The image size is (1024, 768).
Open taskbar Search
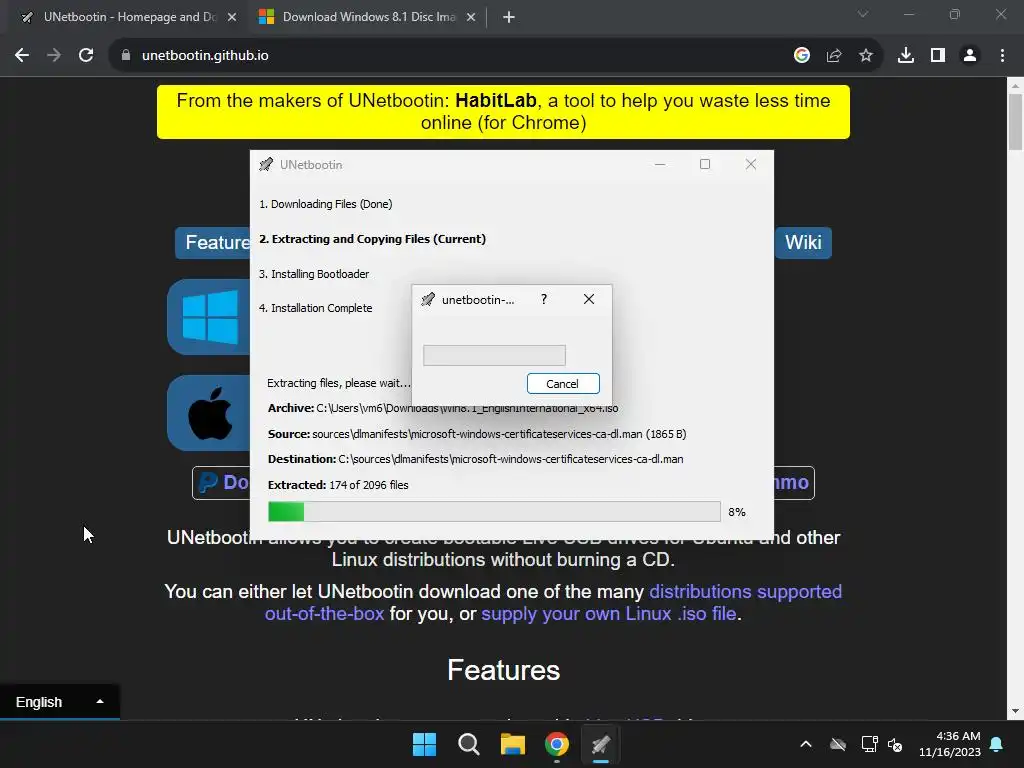pyautogui.click(x=469, y=744)
